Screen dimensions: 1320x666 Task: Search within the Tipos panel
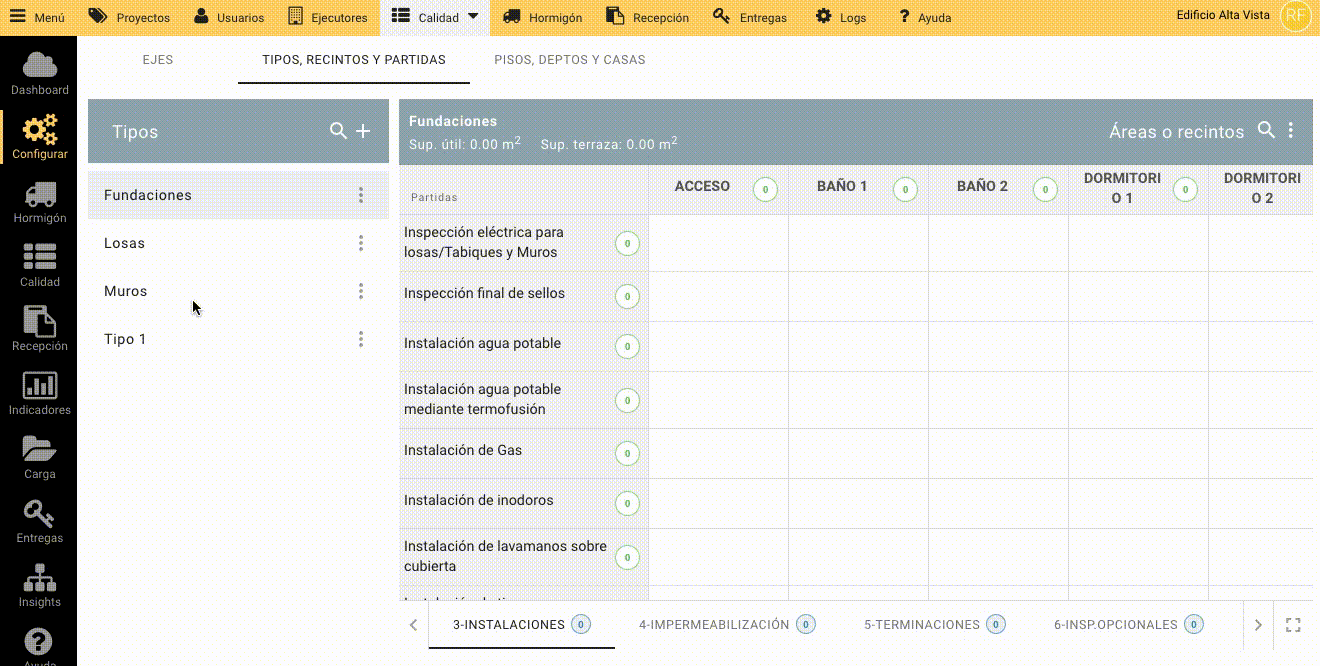click(x=338, y=131)
